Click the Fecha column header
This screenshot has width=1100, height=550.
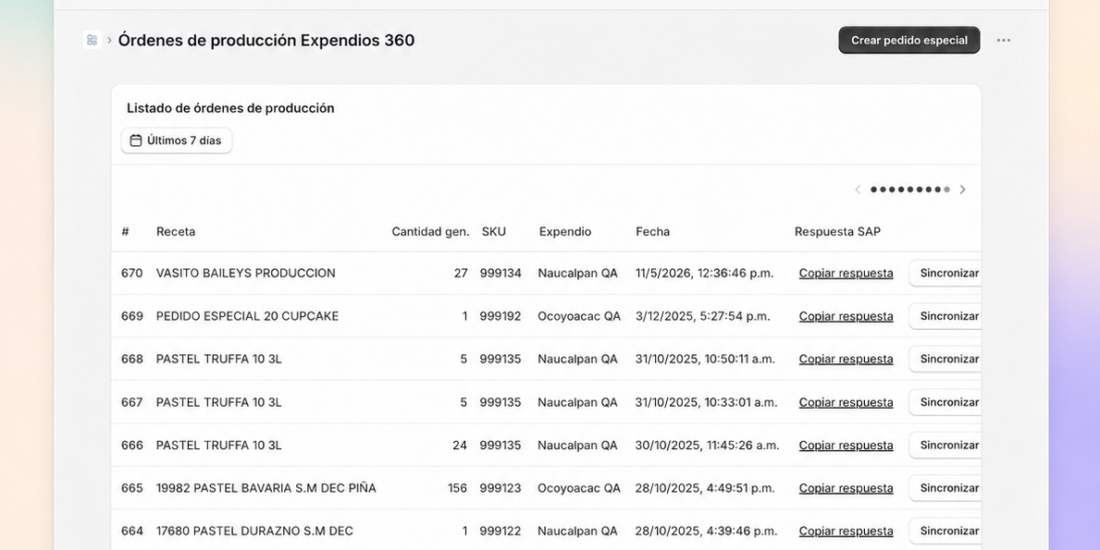click(652, 232)
